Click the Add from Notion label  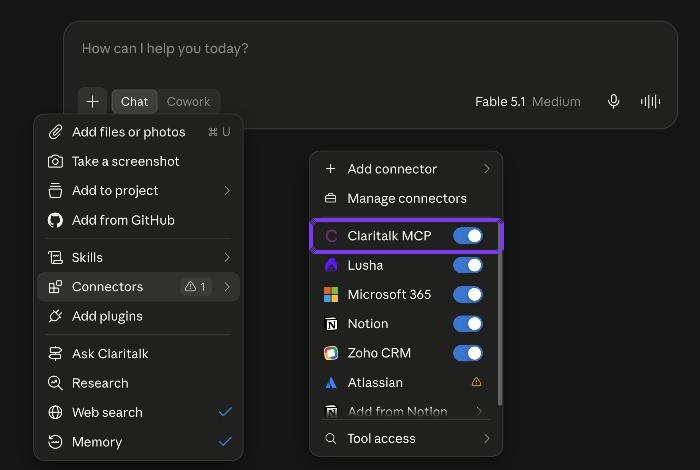pos(397,411)
